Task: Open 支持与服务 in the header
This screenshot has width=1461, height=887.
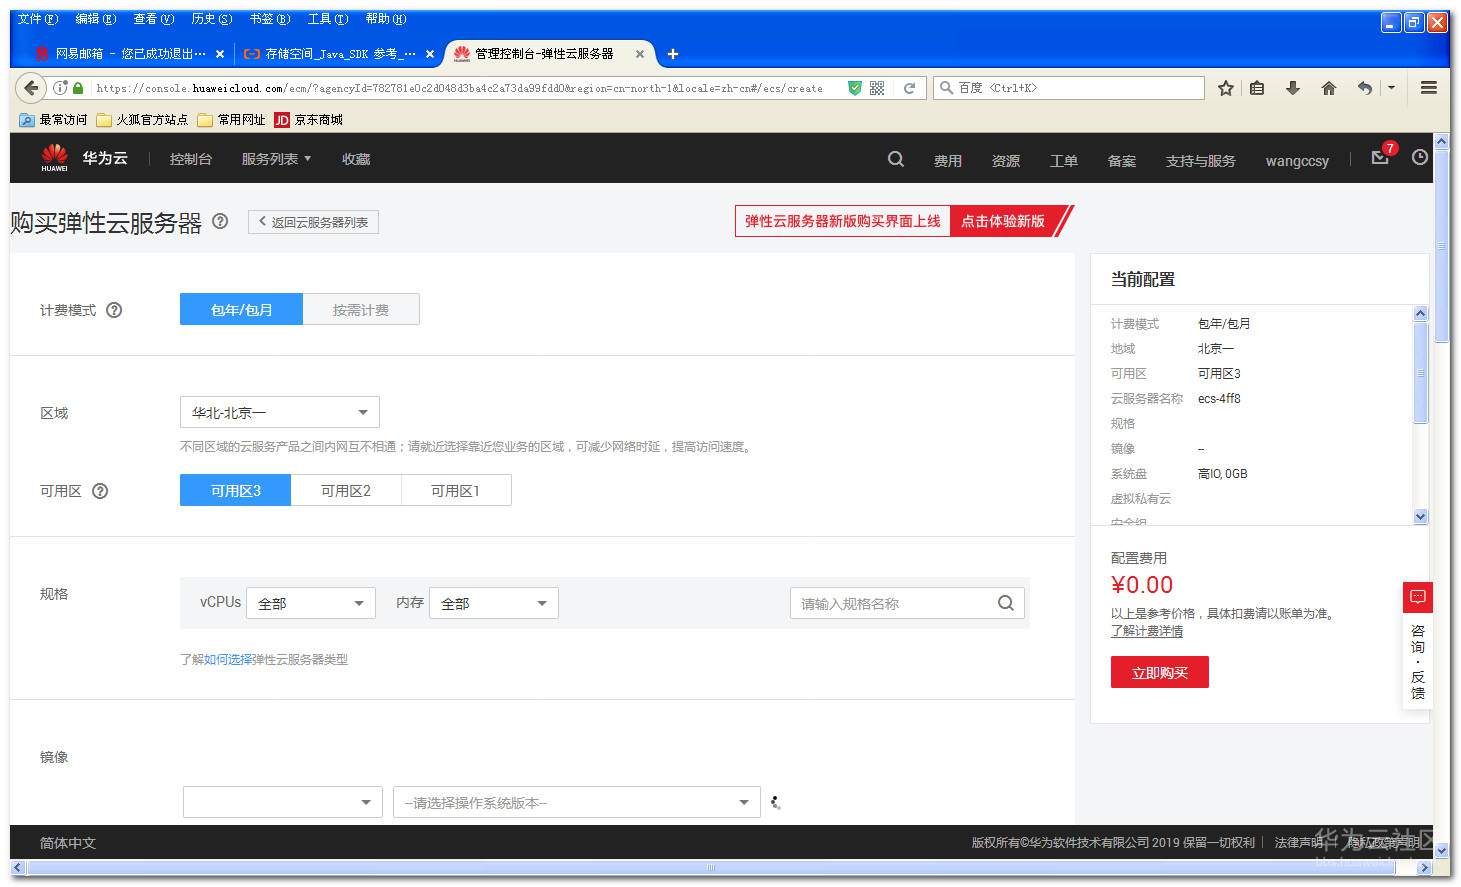Action: click(x=1201, y=161)
